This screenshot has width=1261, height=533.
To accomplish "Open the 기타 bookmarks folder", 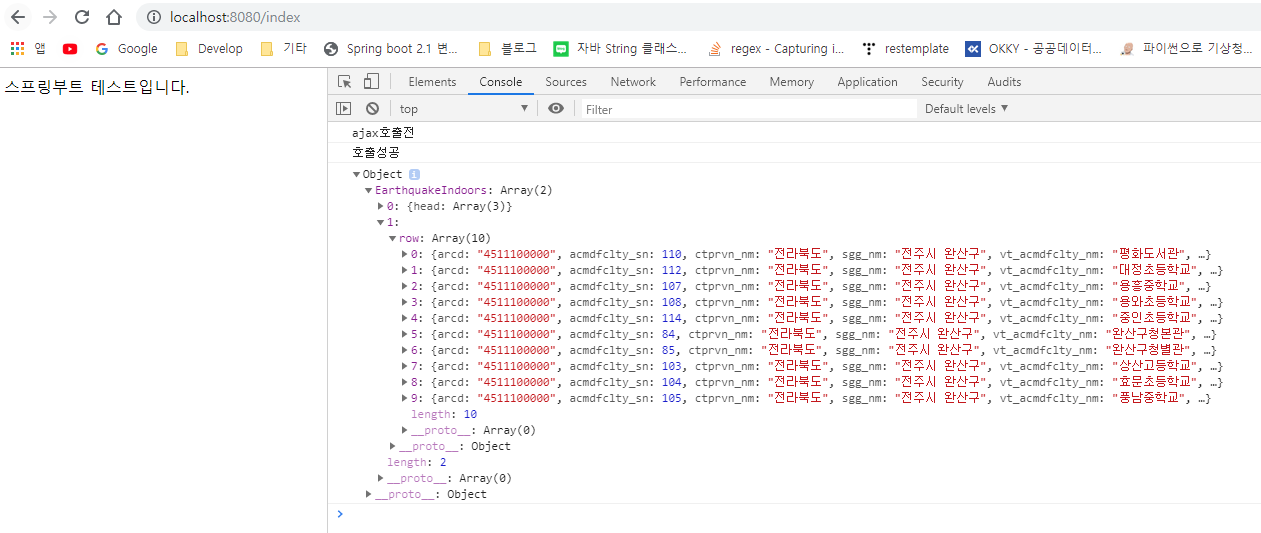I will pyautogui.click(x=283, y=48).
